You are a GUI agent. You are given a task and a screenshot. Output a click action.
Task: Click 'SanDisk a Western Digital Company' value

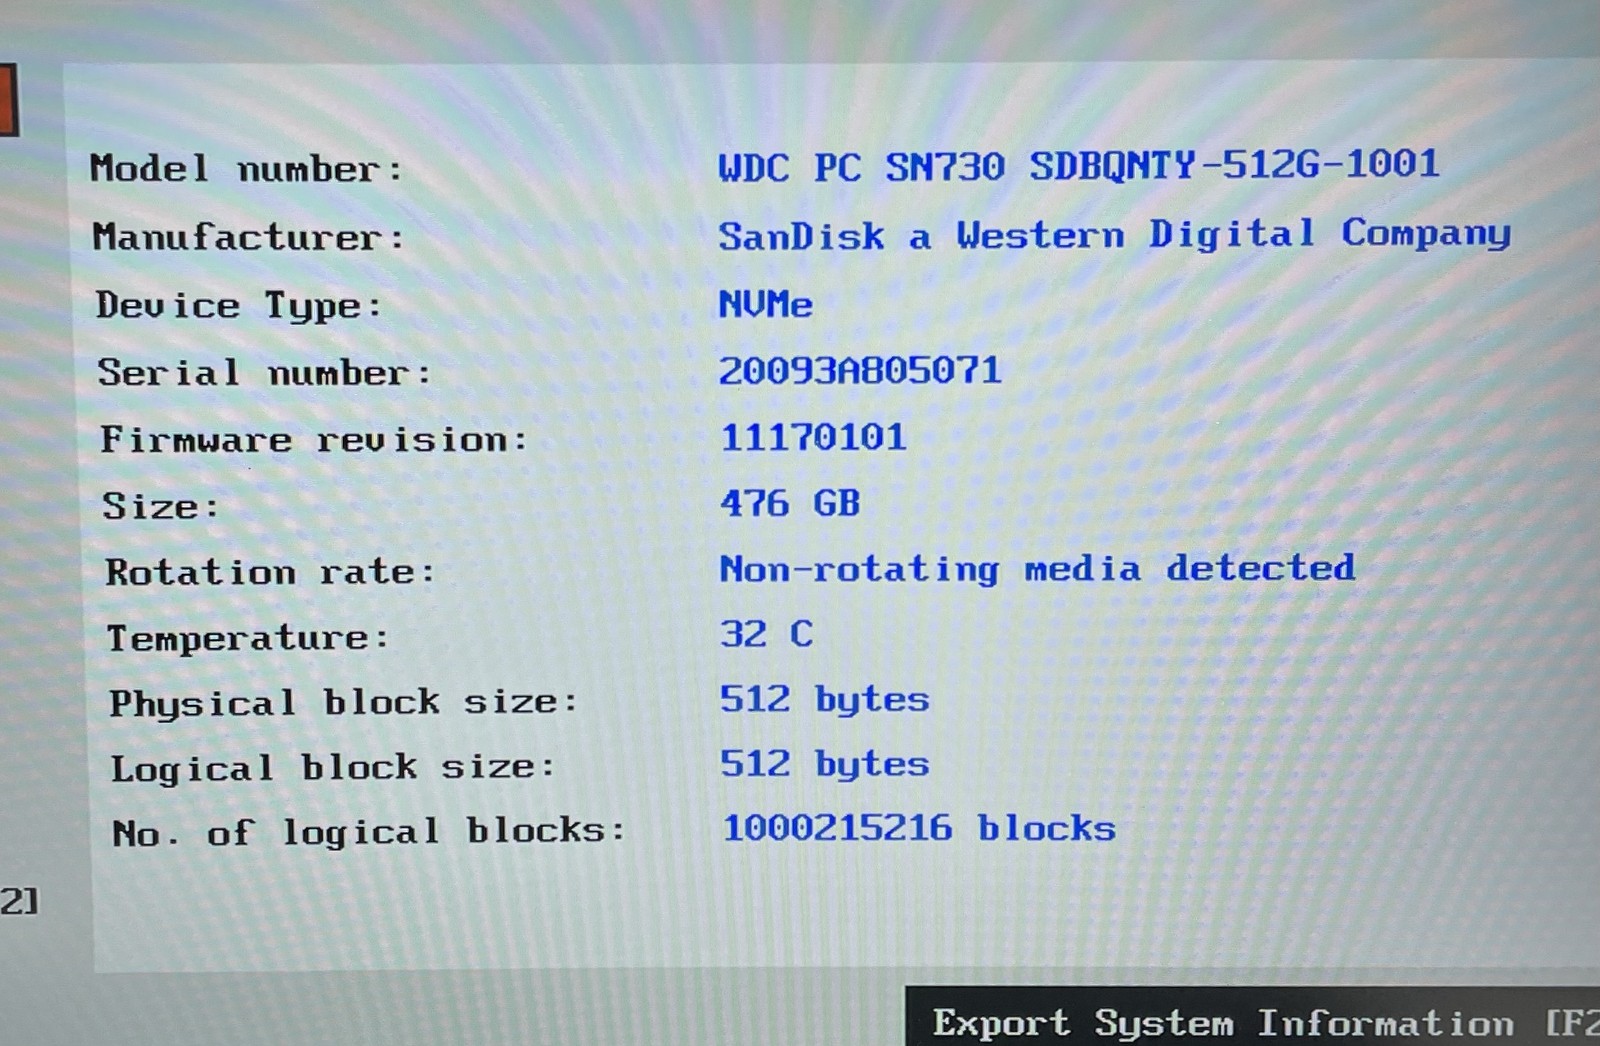[x=1114, y=234]
